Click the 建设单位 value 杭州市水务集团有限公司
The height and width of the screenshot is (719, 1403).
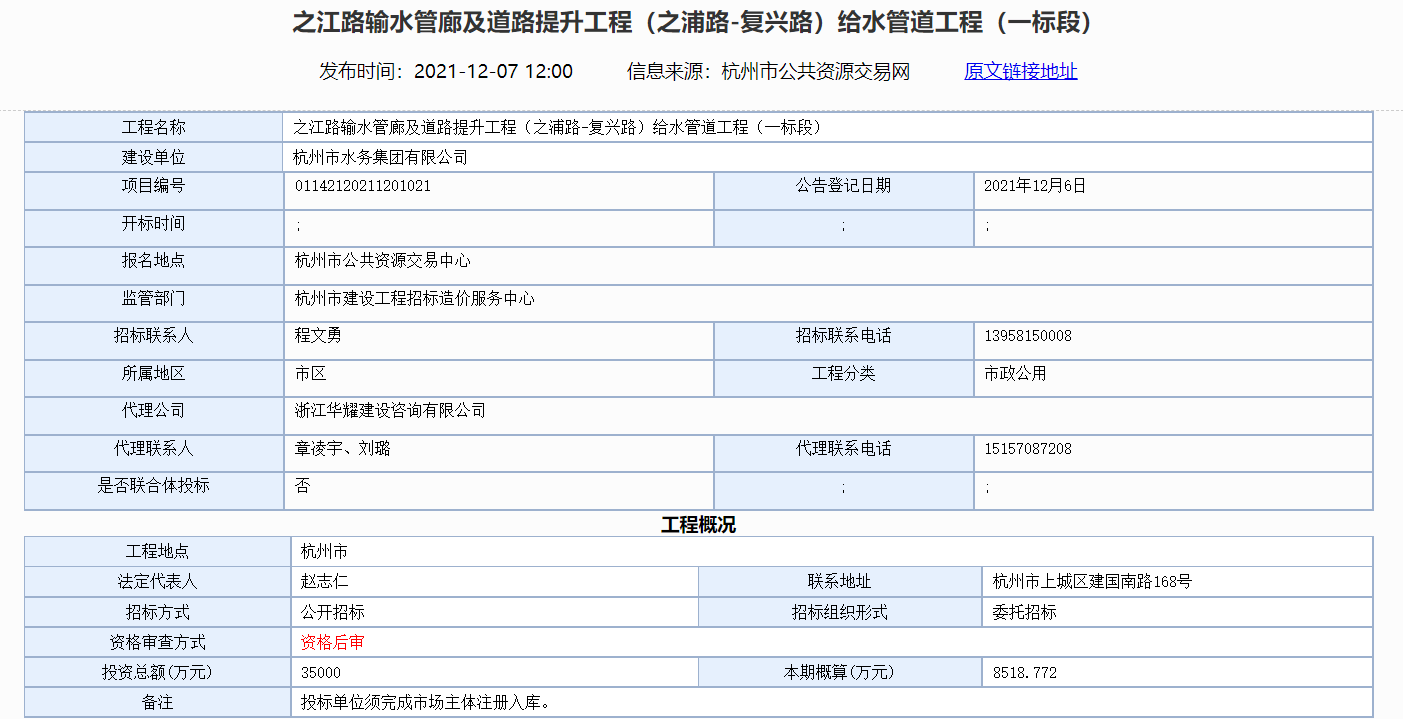(x=380, y=158)
